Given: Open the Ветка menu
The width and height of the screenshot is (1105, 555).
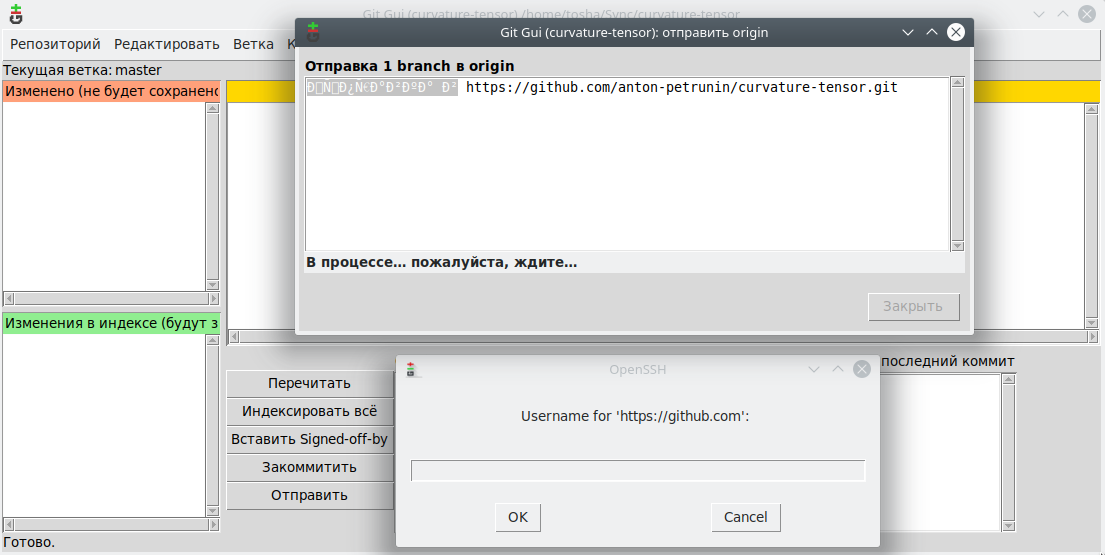Looking at the screenshot, I should pos(254,44).
